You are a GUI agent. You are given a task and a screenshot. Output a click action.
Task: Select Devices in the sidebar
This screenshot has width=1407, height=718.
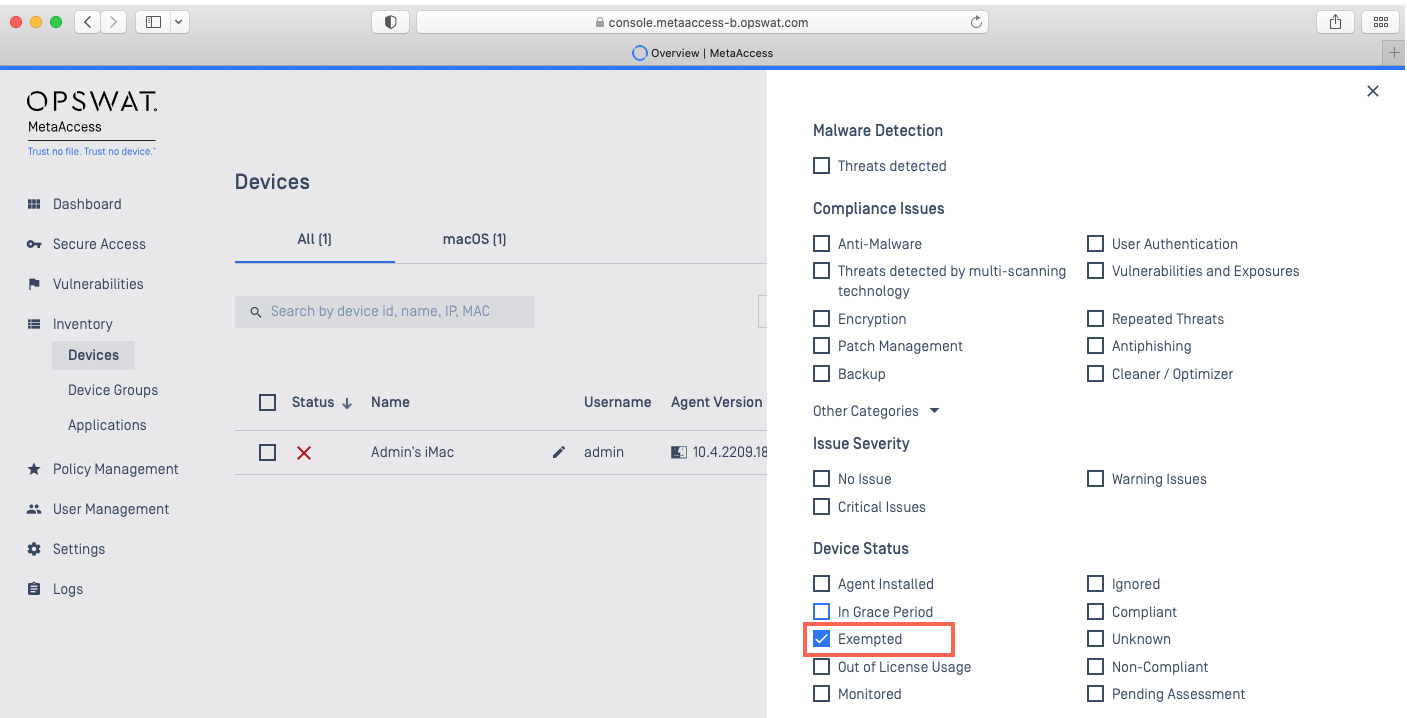coord(93,355)
